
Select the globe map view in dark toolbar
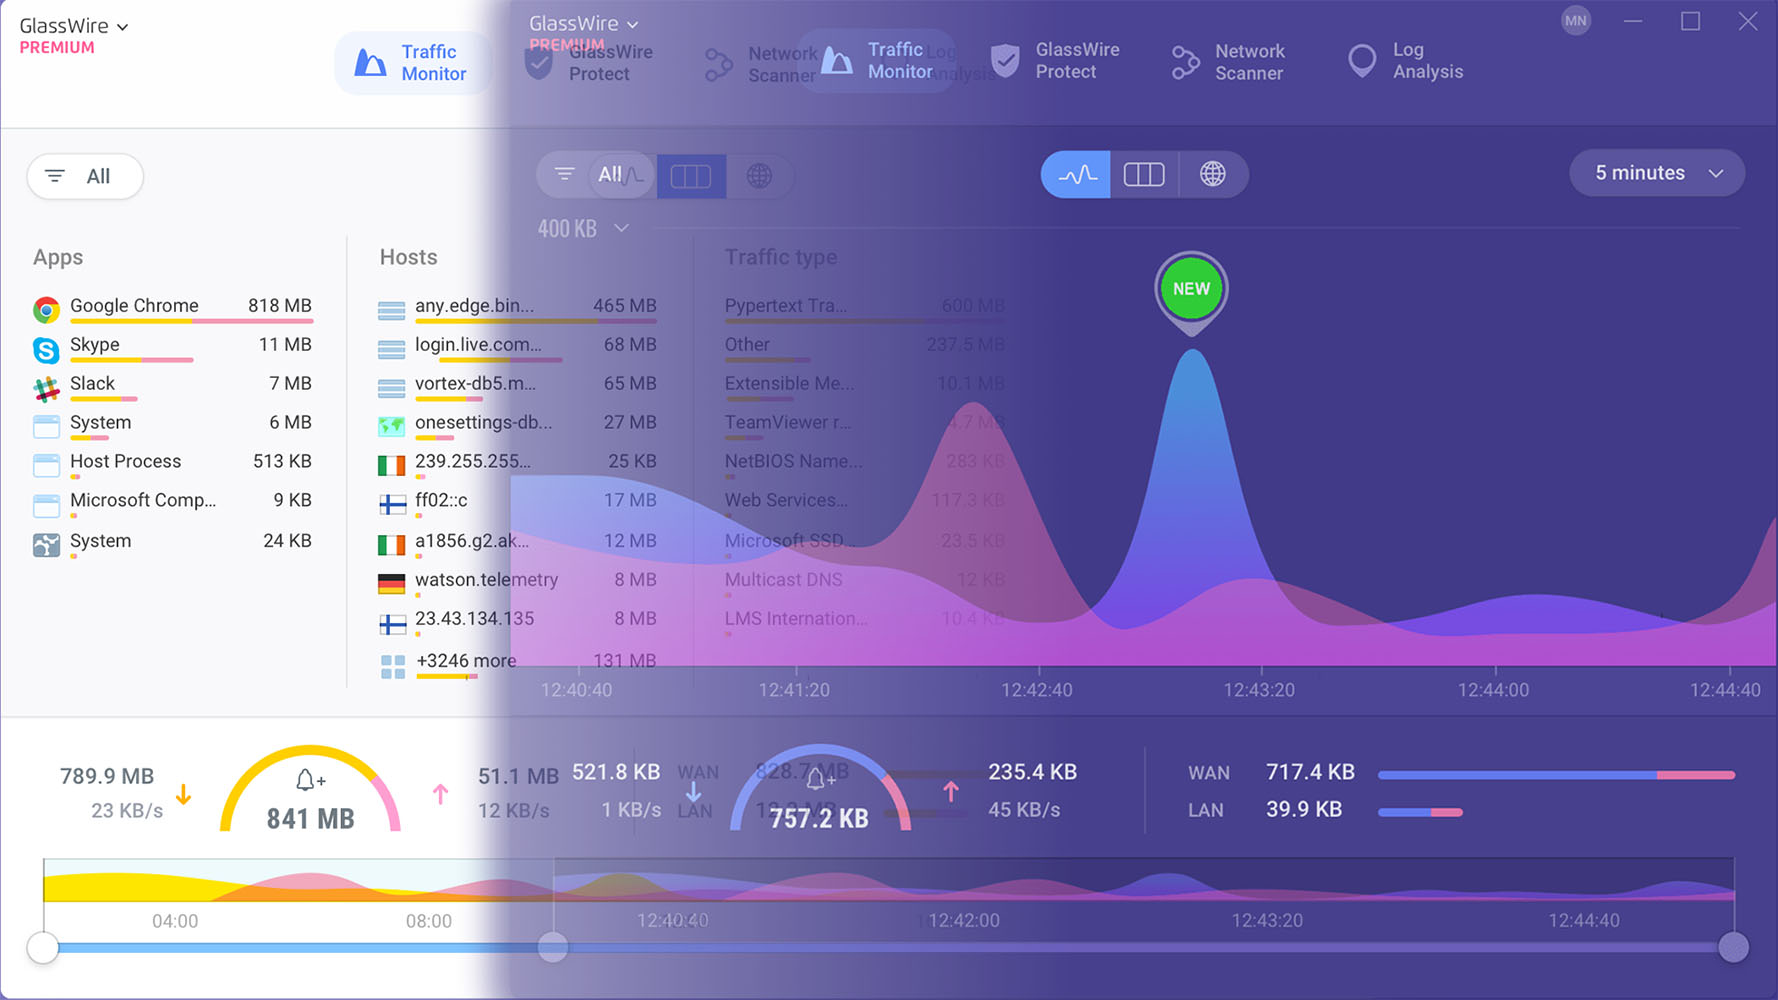1213,174
